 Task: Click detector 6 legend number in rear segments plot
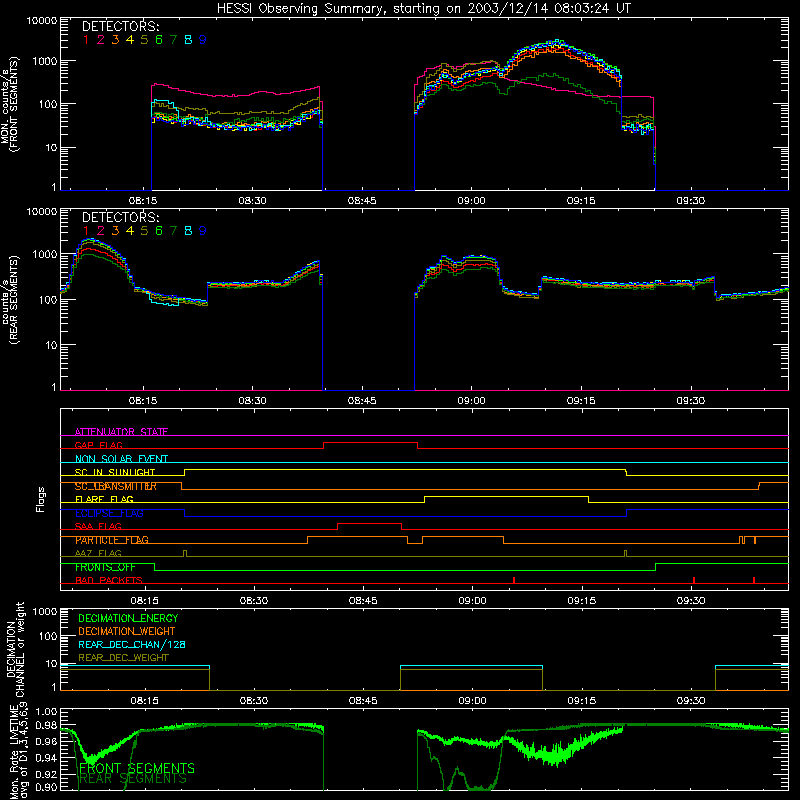point(159,231)
